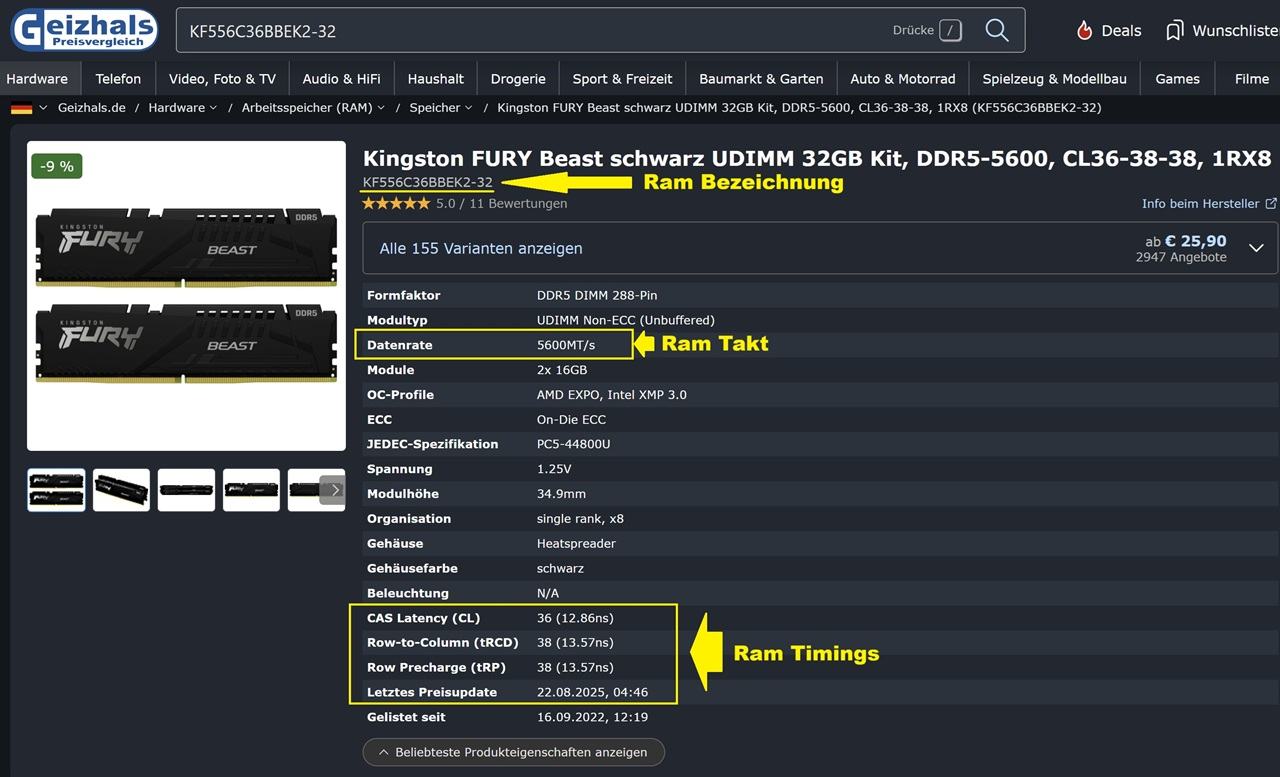The height and width of the screenshot is (777, 1280).
Task: Click the keyboard shortcut slash key icon
Action: [x=950, y=30]
